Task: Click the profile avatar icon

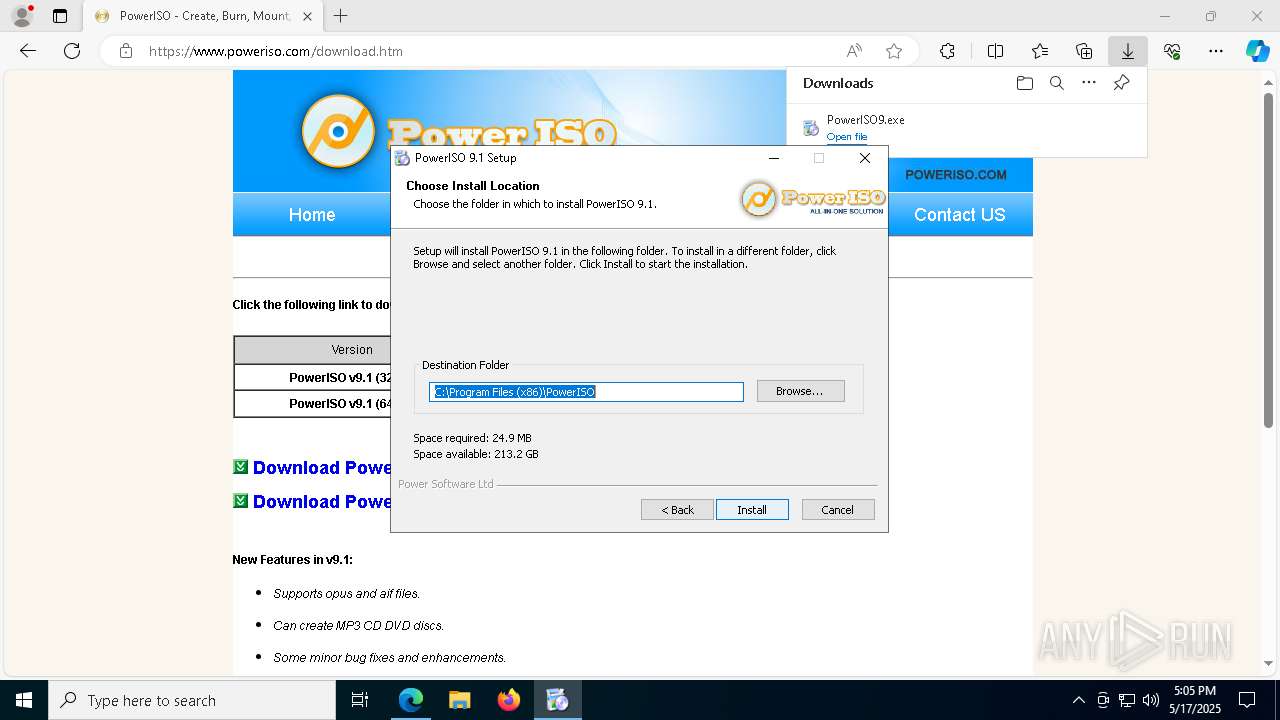Action: point(22,16)
